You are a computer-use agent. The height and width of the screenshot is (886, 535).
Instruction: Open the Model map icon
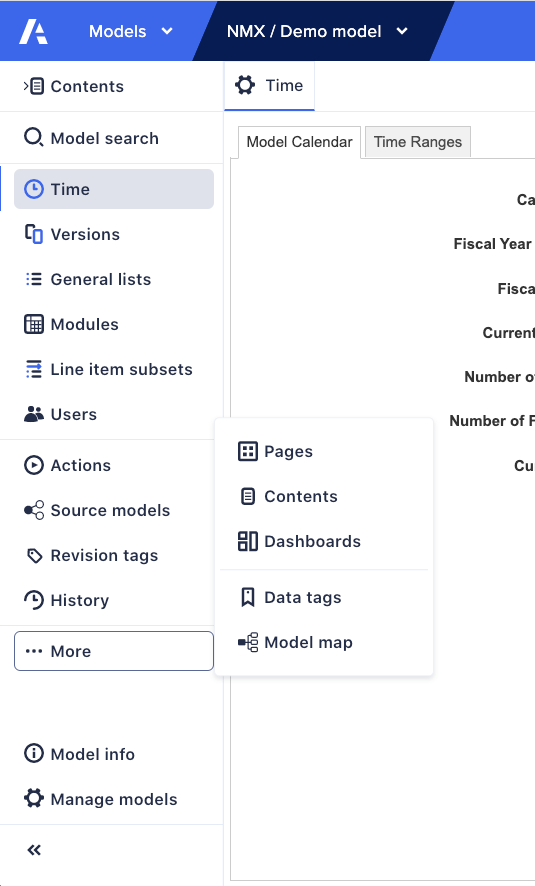coord(247,642)
